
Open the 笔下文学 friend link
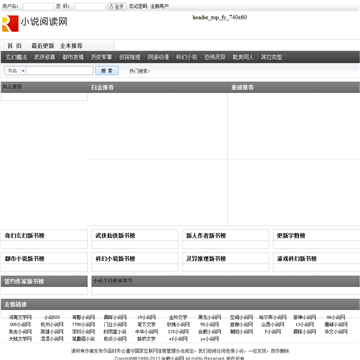[146, 325]
